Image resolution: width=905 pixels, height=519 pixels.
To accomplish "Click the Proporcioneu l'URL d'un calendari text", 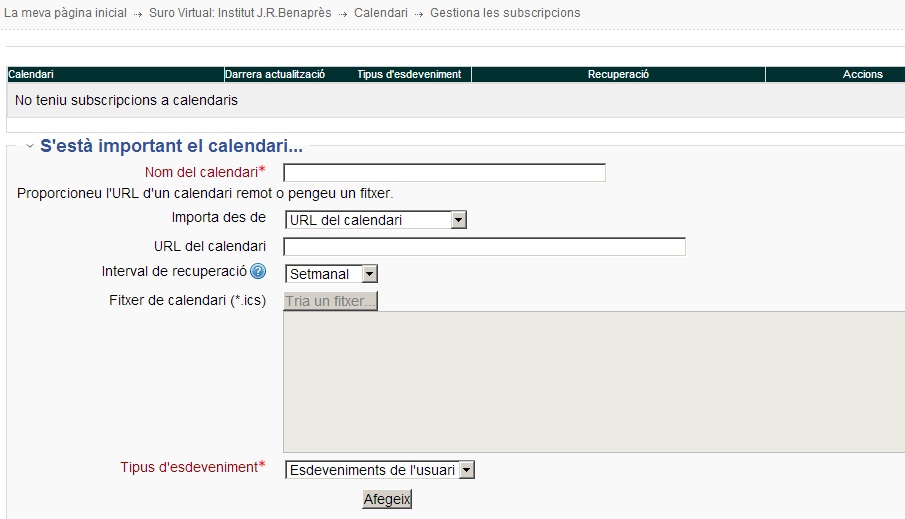I will coord(205,193).
